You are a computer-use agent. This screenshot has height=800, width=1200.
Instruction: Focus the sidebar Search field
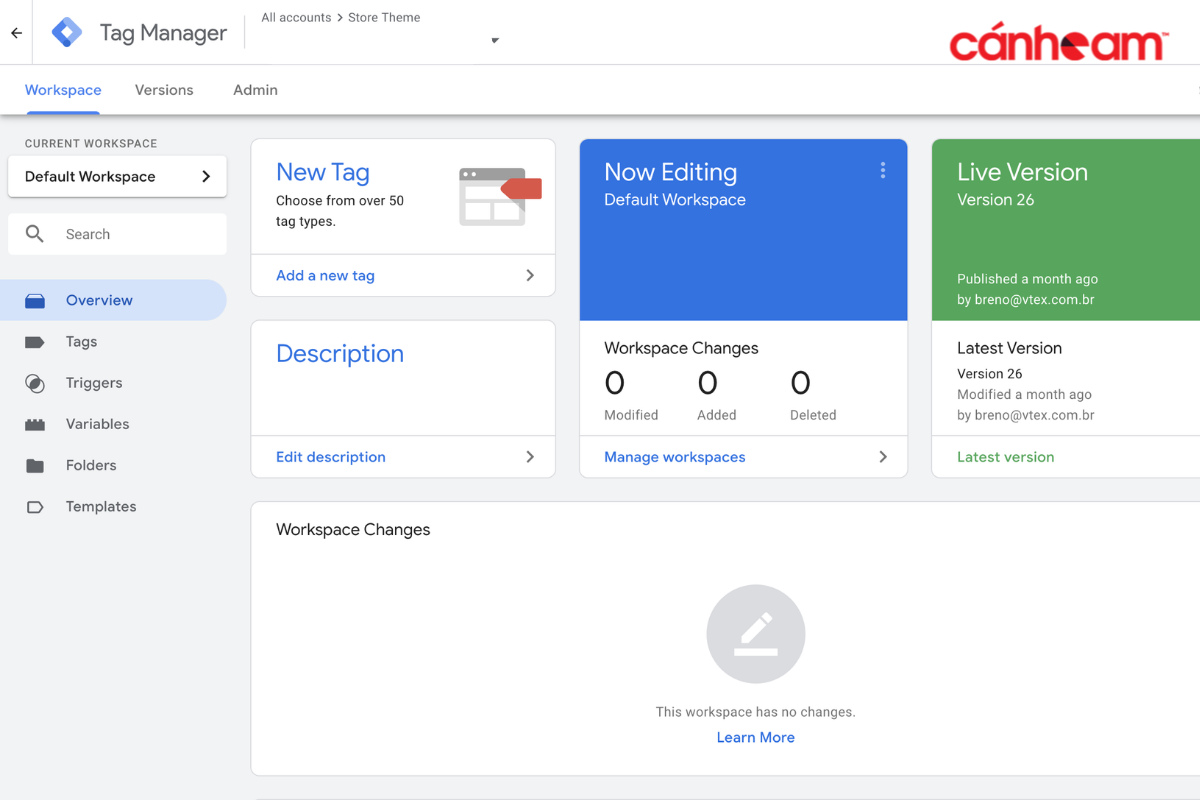117,234
